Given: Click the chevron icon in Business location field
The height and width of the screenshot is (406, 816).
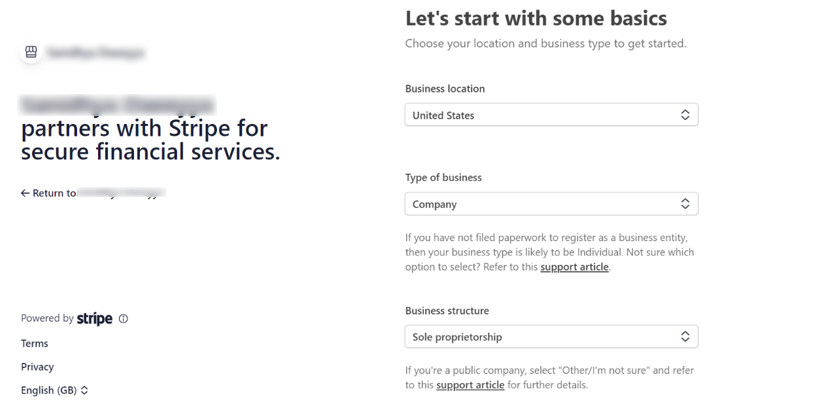Looking at the screenshot, I should (685, 115).
